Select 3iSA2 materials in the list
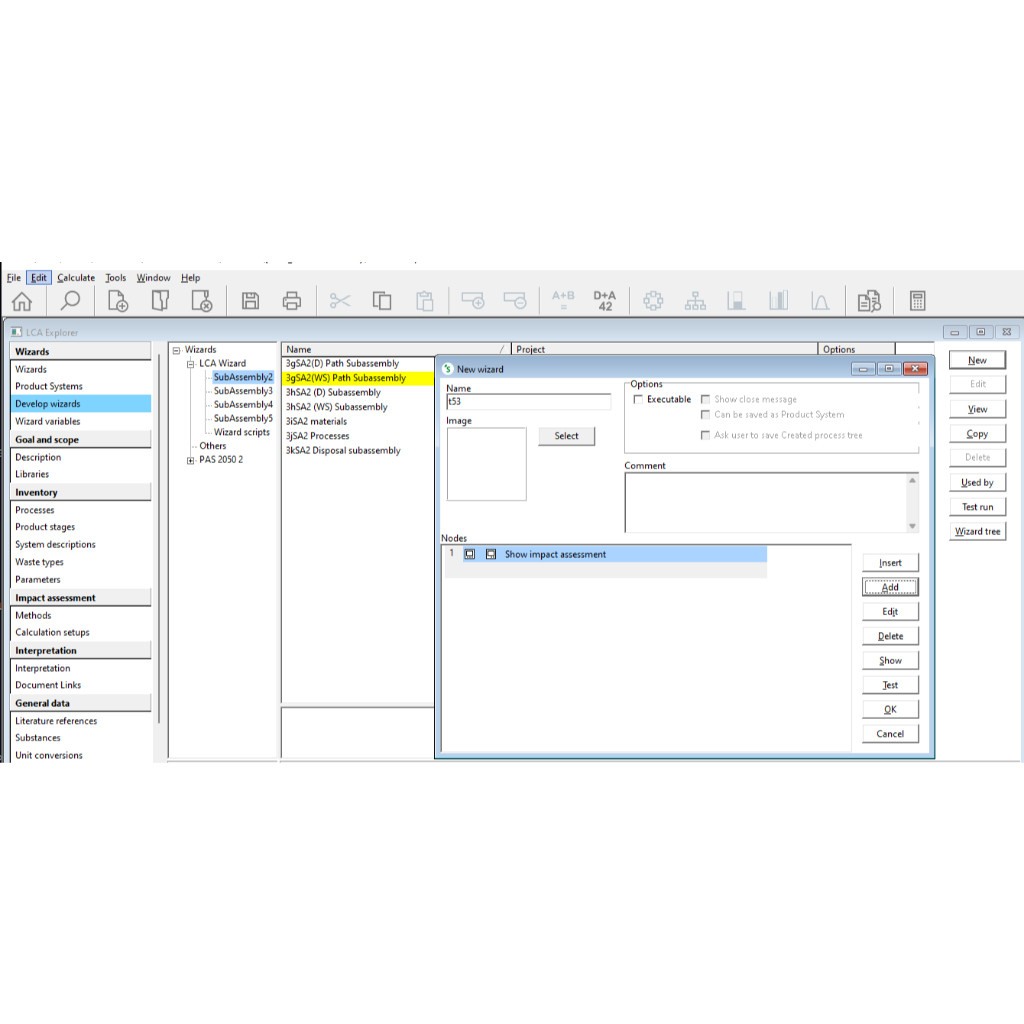 (316, 422)
